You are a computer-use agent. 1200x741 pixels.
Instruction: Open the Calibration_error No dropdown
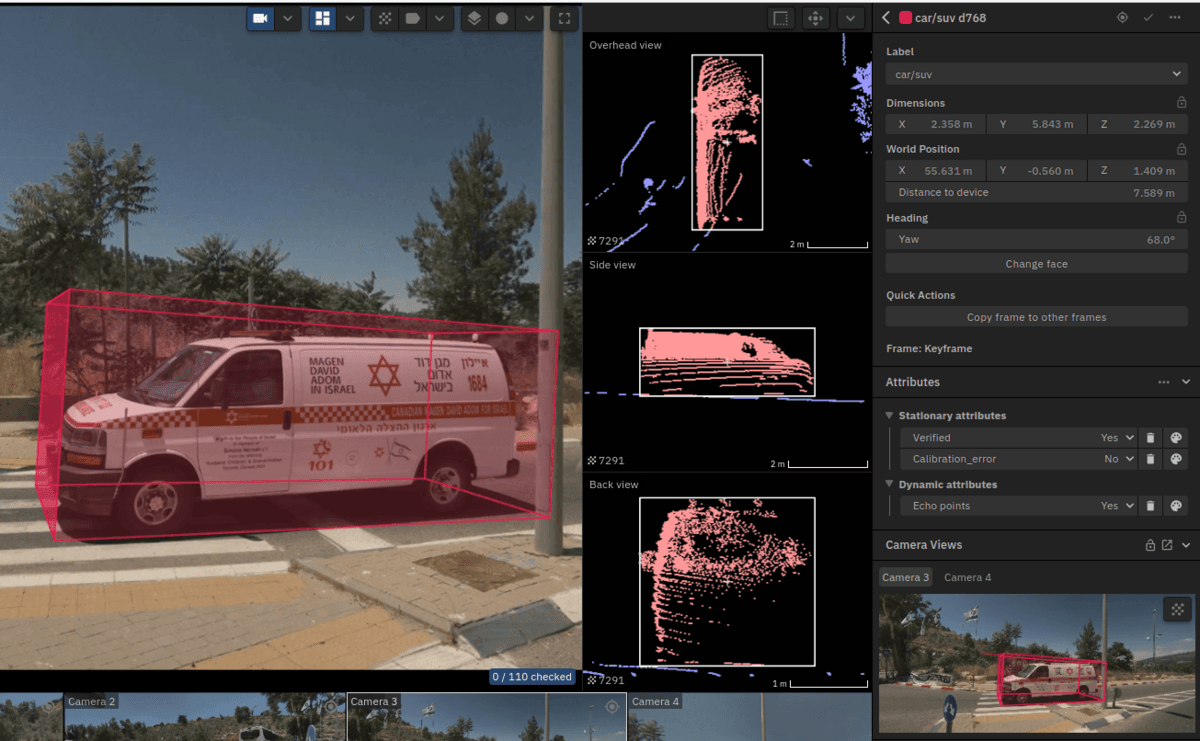(1118, 459)
